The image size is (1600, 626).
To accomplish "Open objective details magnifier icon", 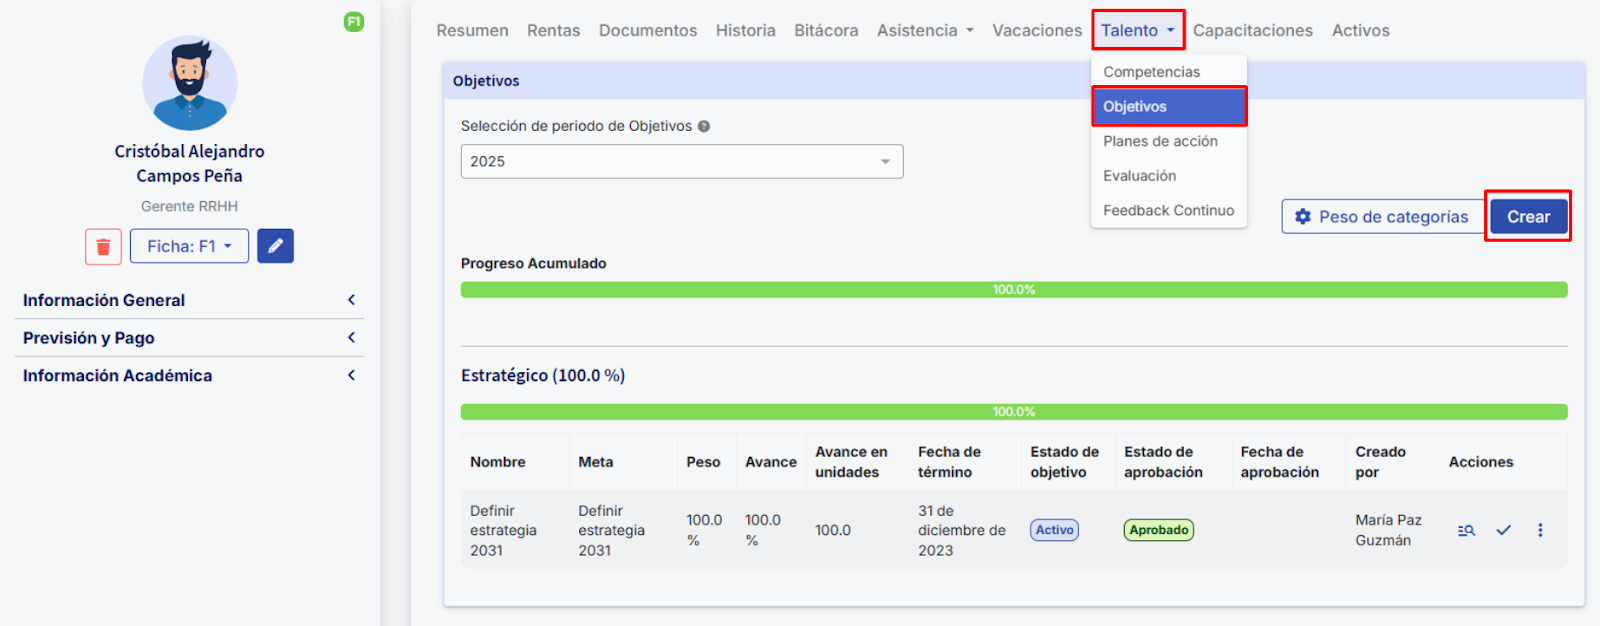I will [x=1466, y=530].
